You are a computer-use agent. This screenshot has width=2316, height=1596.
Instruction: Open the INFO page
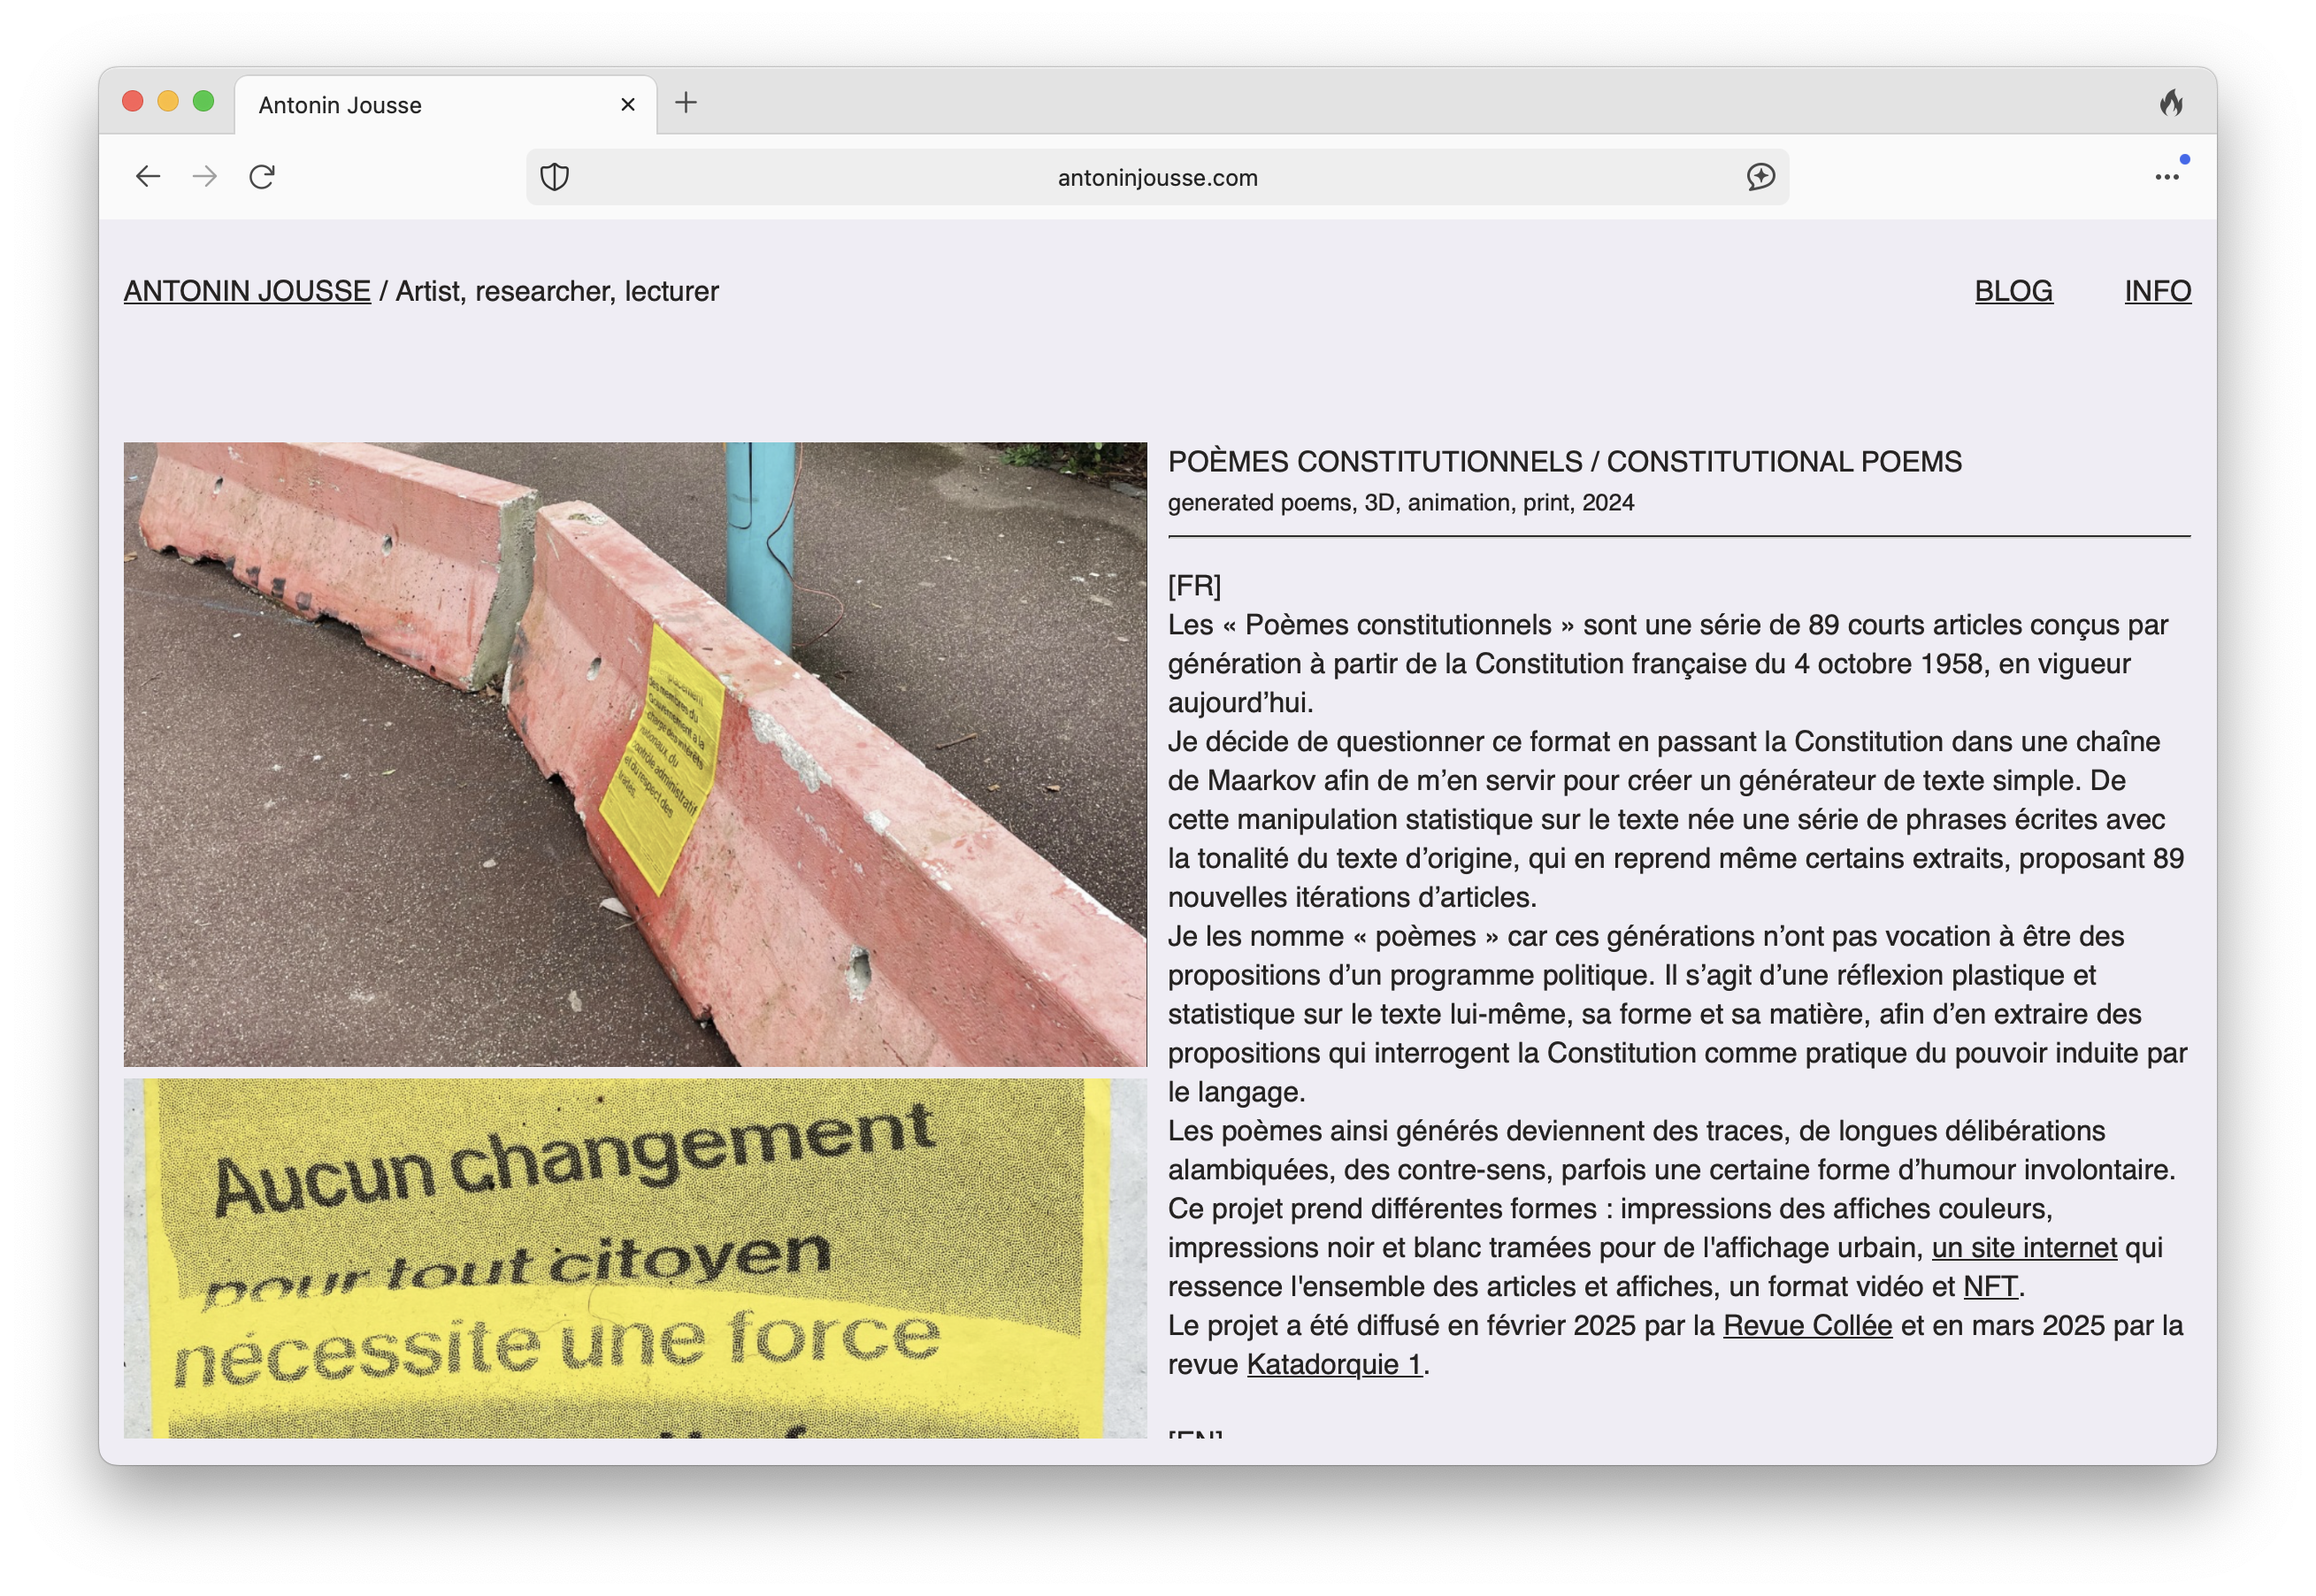[2157, 291]
